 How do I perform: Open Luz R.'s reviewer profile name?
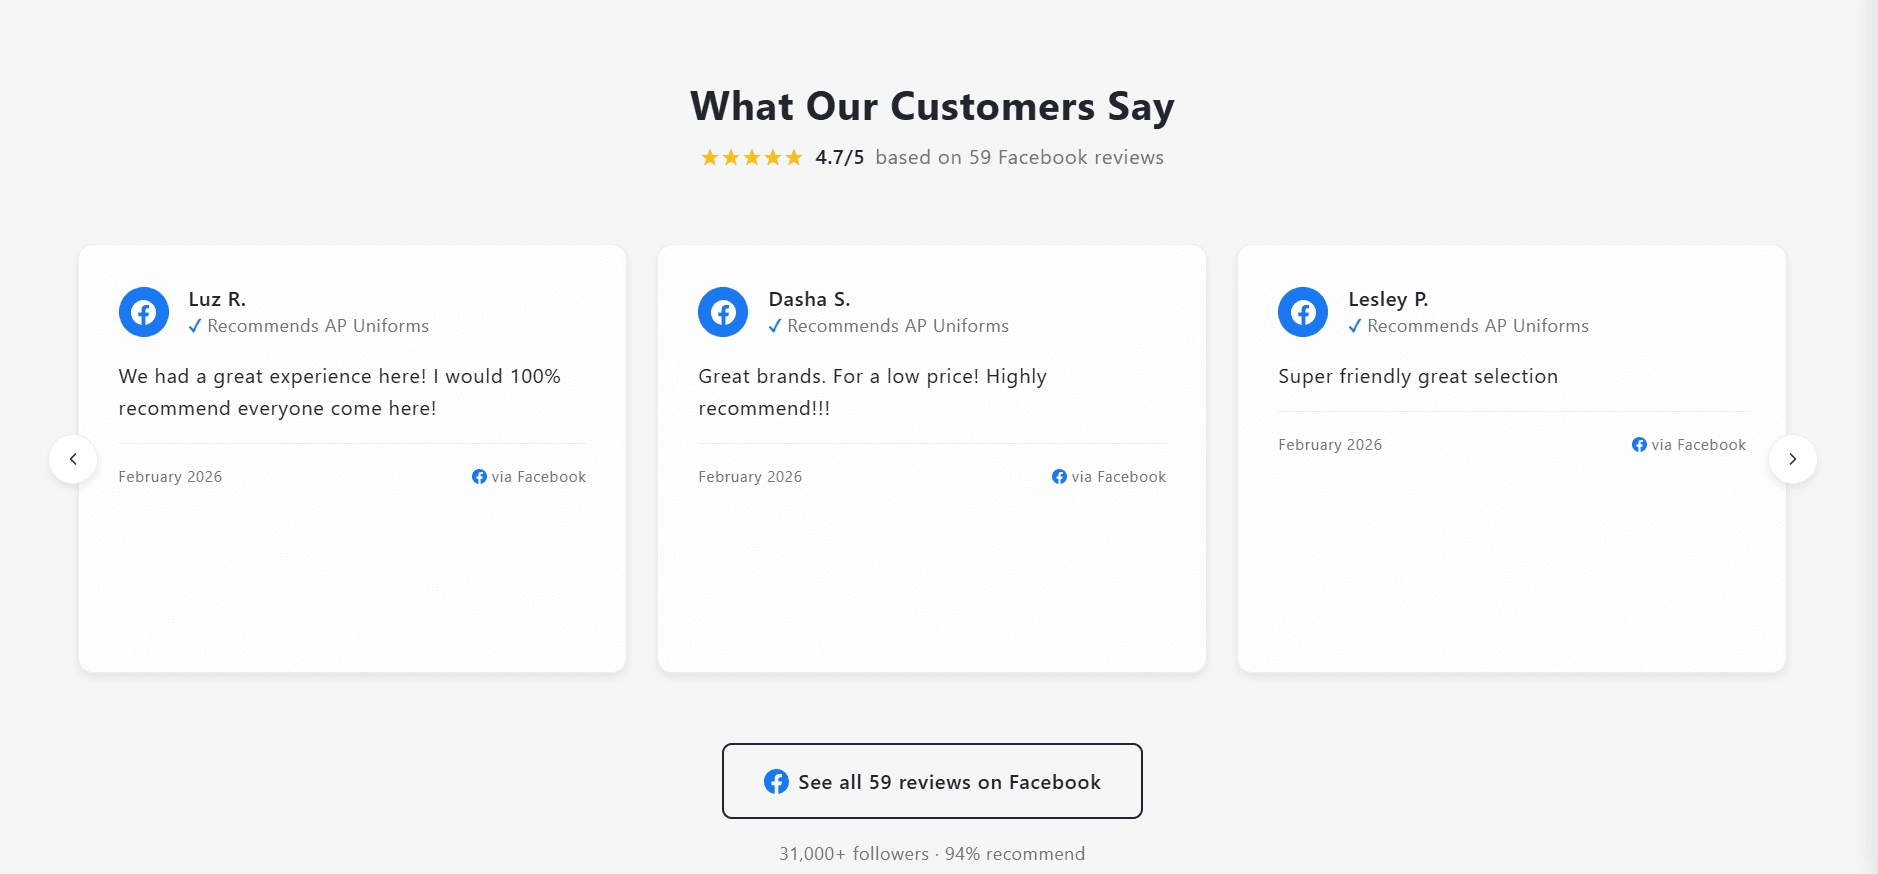(216, 299)
